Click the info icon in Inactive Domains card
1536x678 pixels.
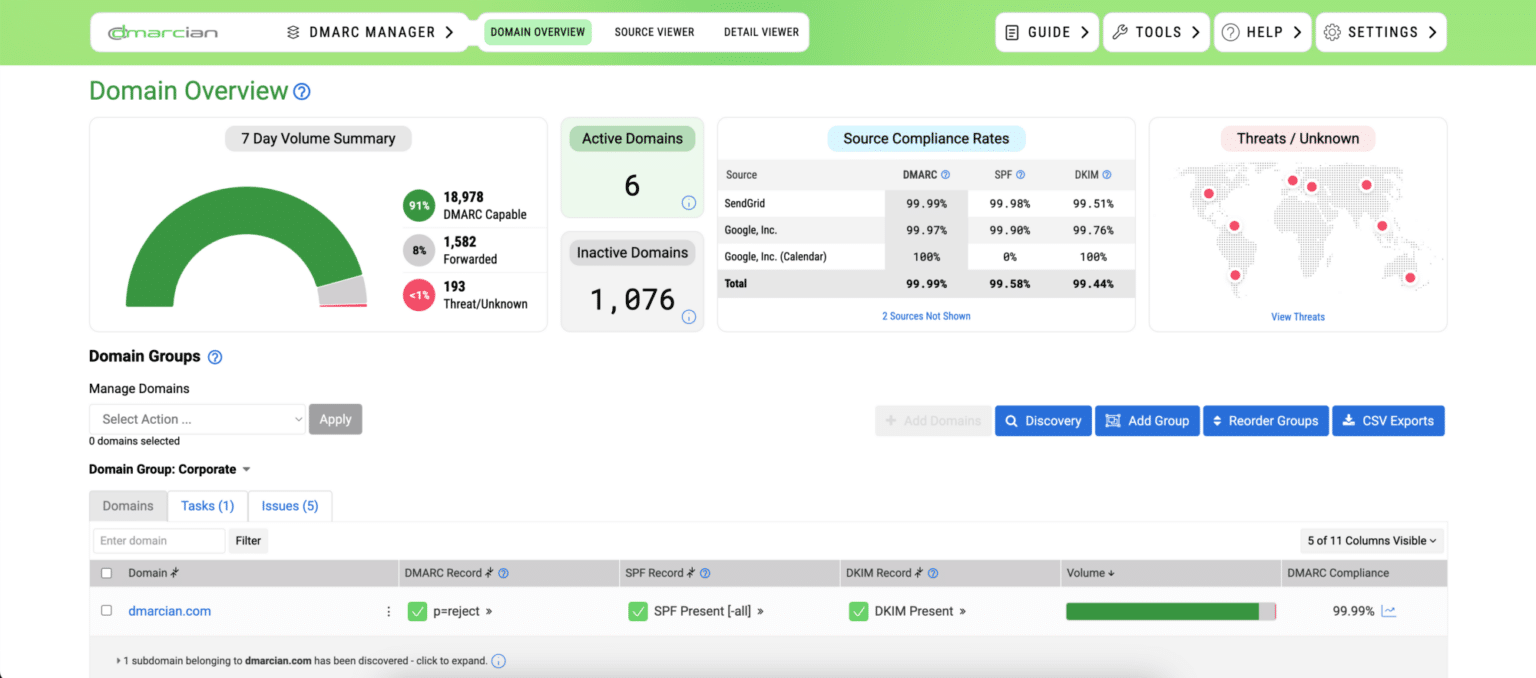(688, 317)
